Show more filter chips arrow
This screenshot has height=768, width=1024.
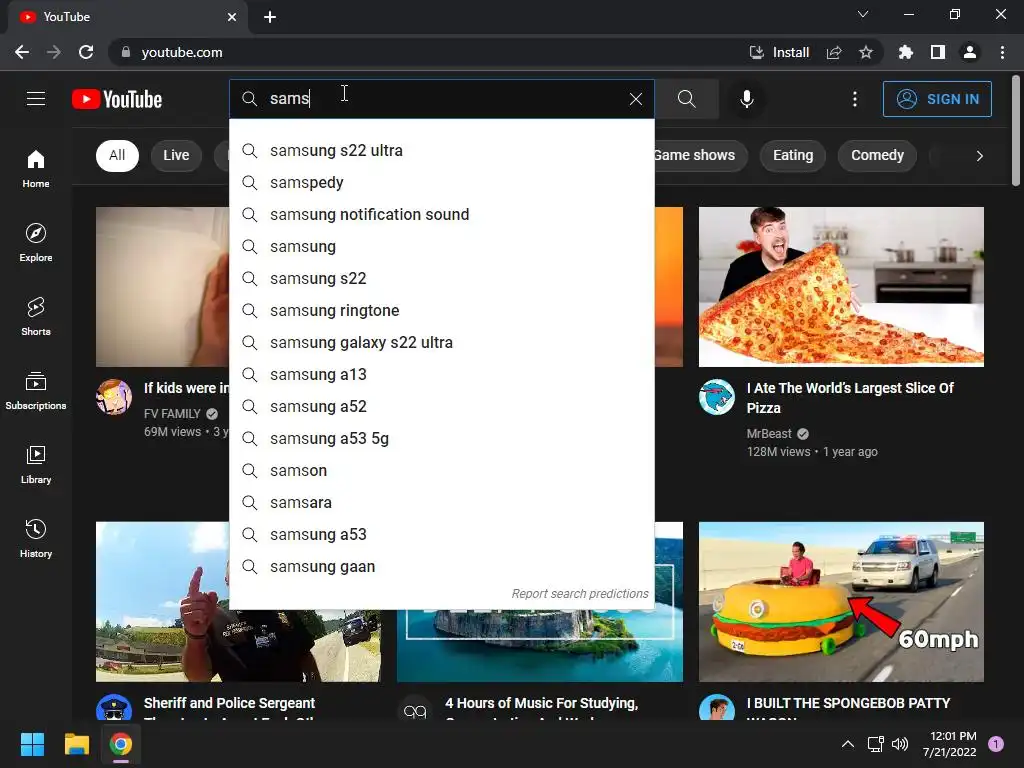tap(979, 155)
